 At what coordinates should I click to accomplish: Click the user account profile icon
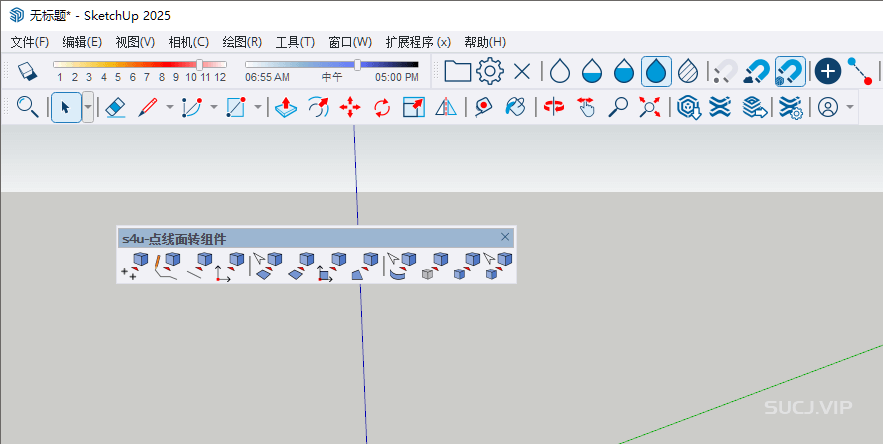[828, 106]
